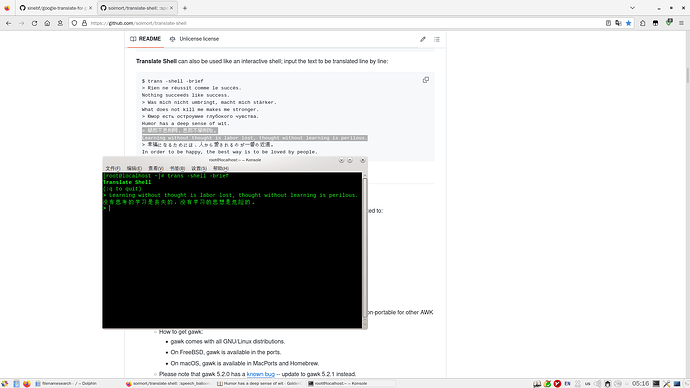Viewport: 690px width, 388px height.
Task: Open the Firefox hamburger application menu
Action: tap(681, 23)
